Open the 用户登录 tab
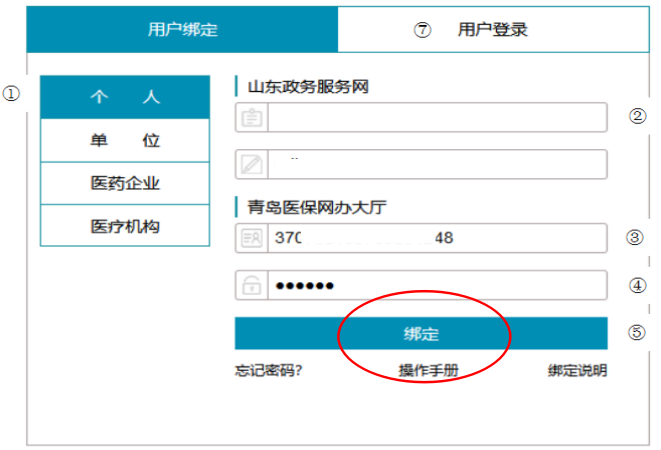This screenshot has height=450, width=661. tap(492, 29)
